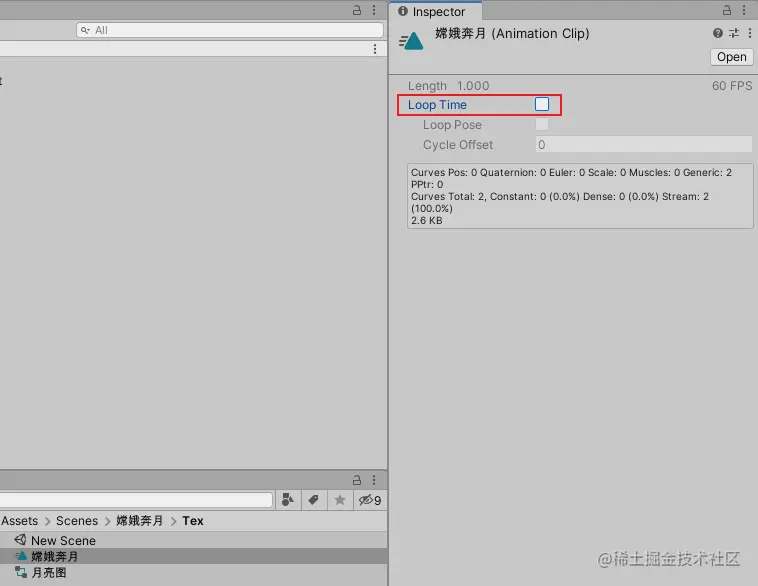The image size is (758, 586).
Task: Open top-left panel options menu
Action: coord(374,10)
